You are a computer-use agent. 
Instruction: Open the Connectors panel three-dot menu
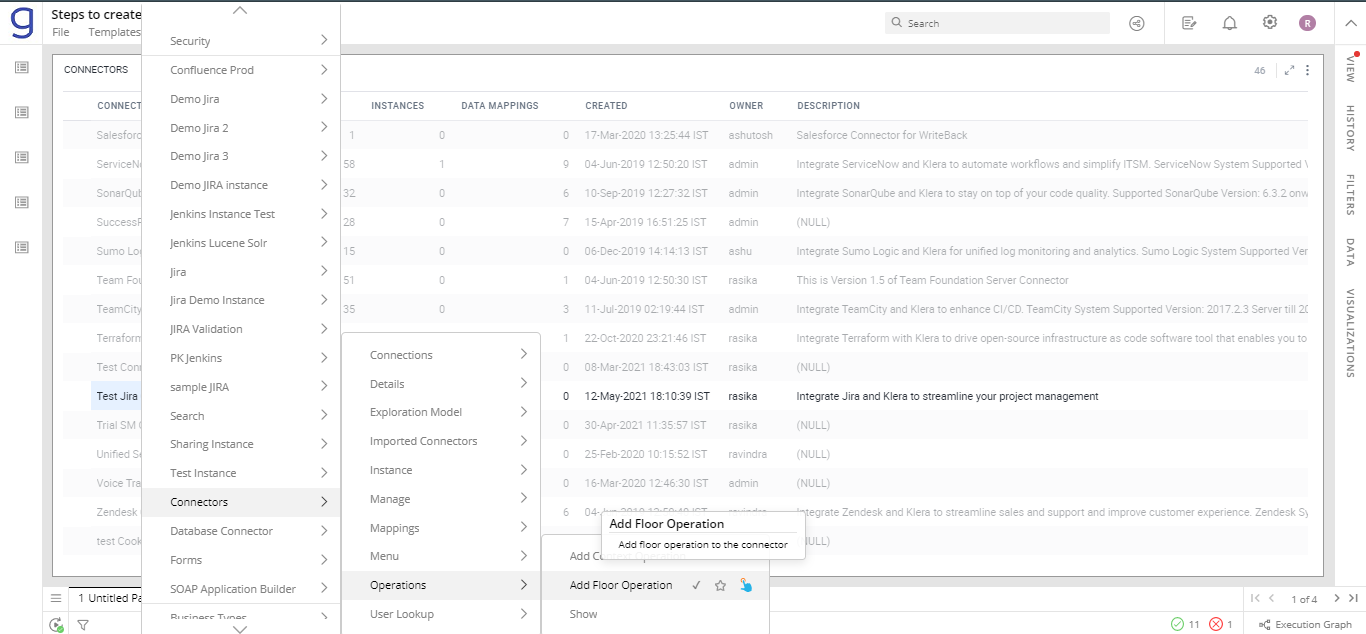(x=1307, y=70)
